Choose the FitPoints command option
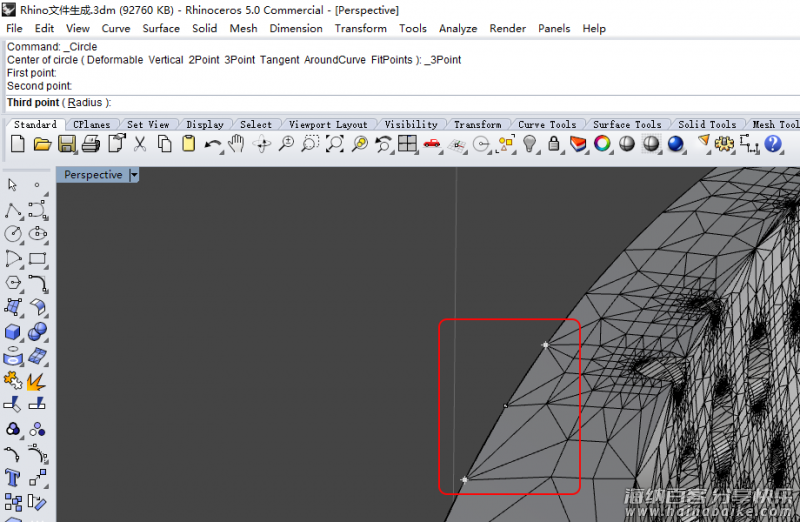Screen dimensions: 800x522 pos(391,60)
